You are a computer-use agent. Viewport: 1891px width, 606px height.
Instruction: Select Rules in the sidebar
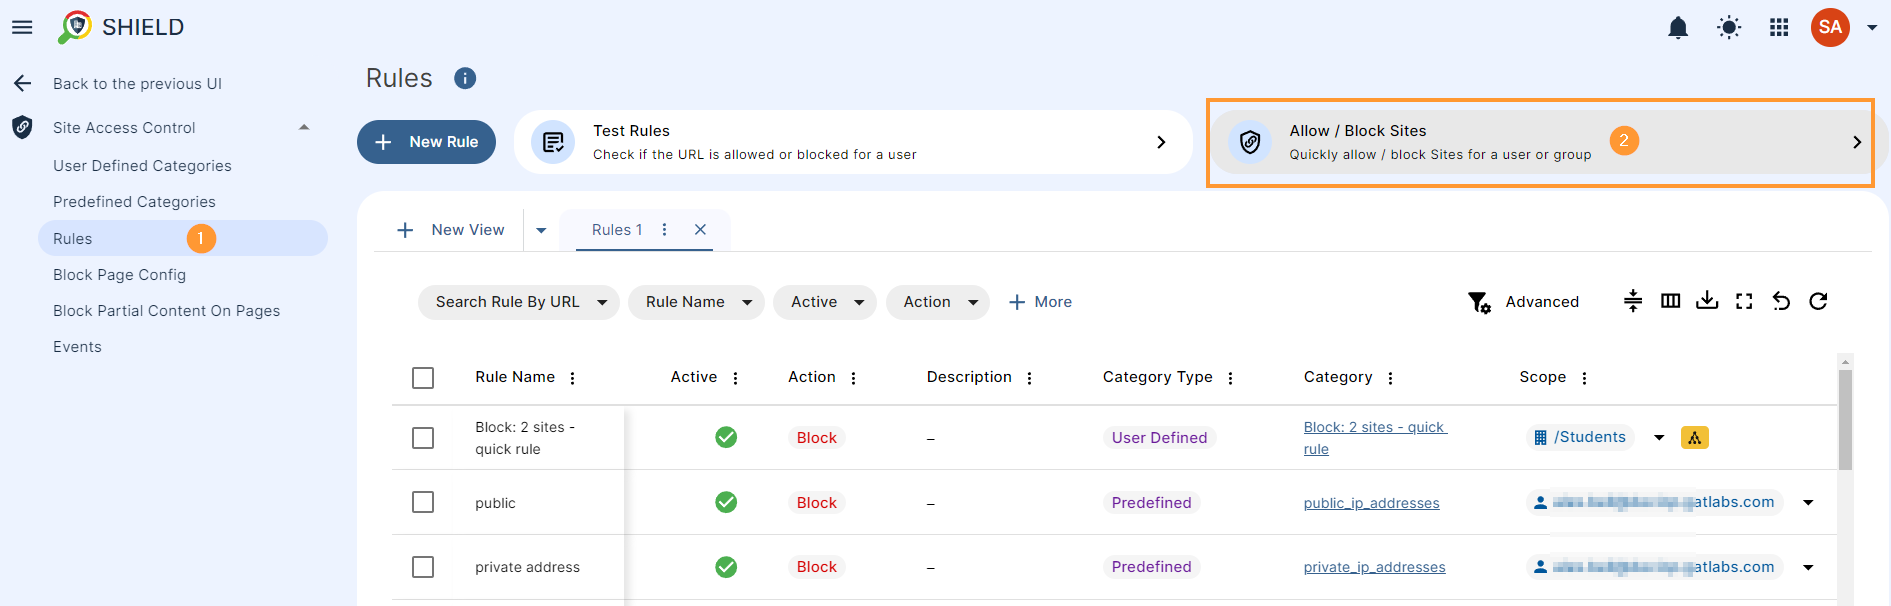pyautogui.click(x=183, y=238)
